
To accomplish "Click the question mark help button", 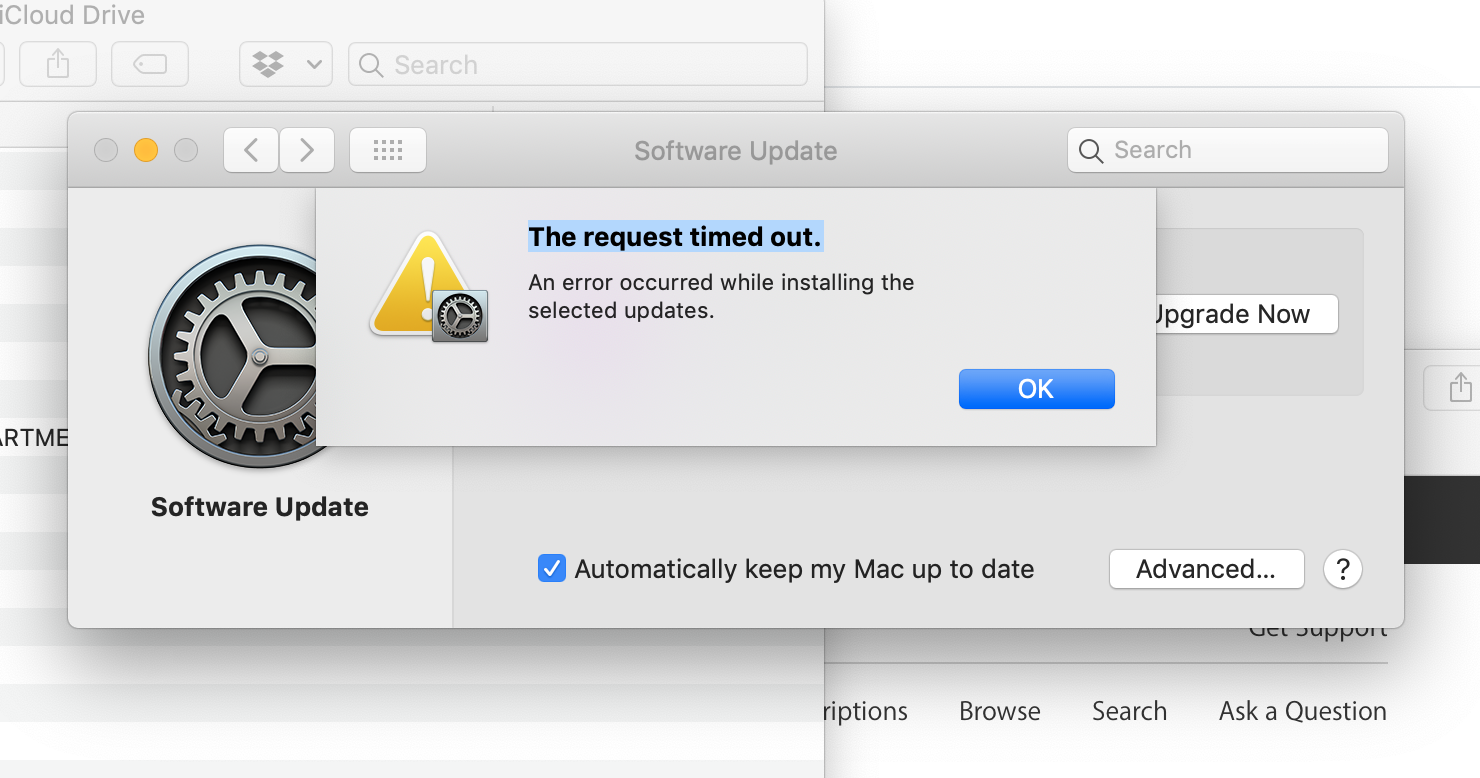I will tap(1343, 569).
